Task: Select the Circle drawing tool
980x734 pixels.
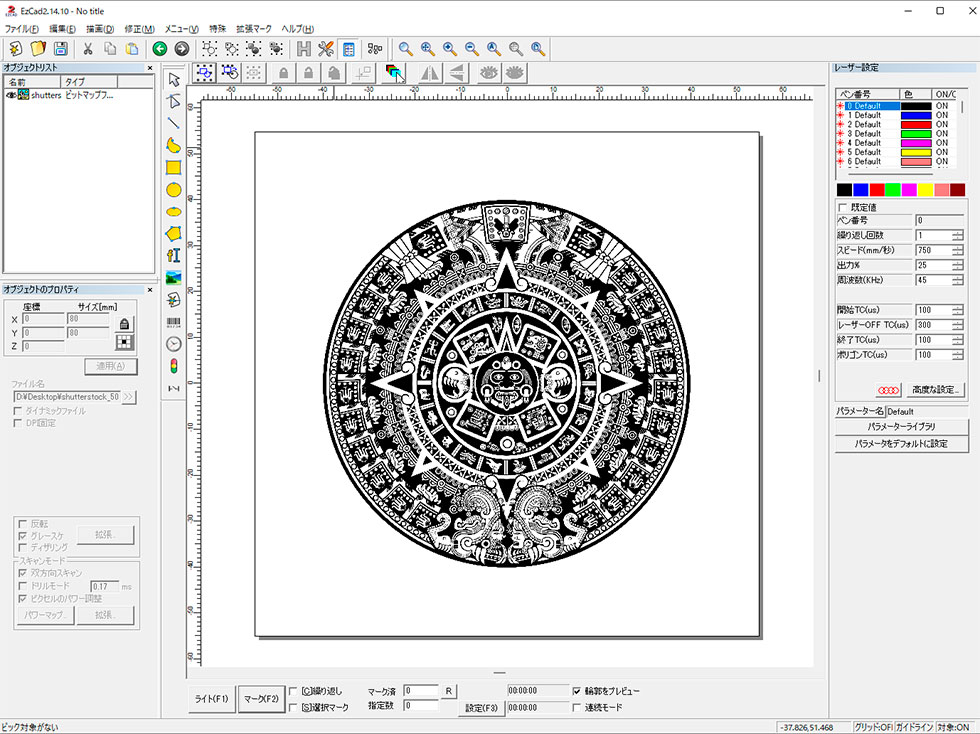Action: click(174, 189)
